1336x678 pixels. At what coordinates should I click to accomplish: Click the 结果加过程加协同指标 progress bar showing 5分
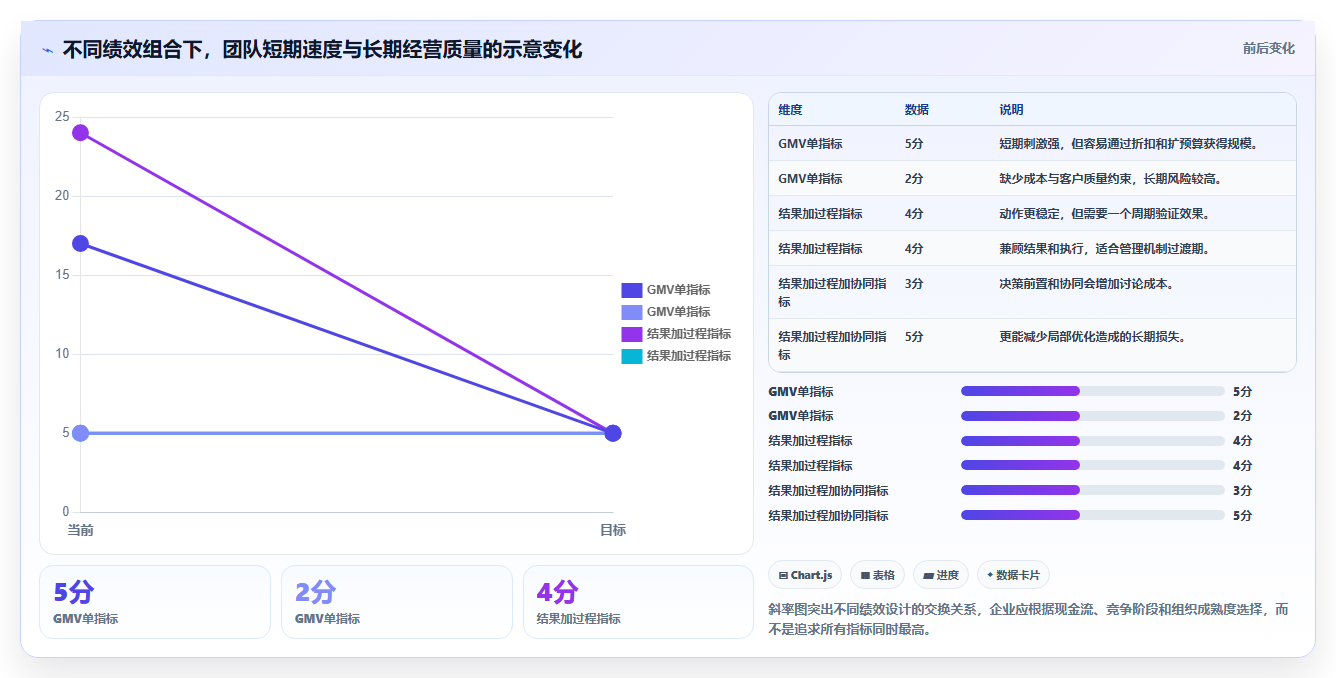(1093, 516)
